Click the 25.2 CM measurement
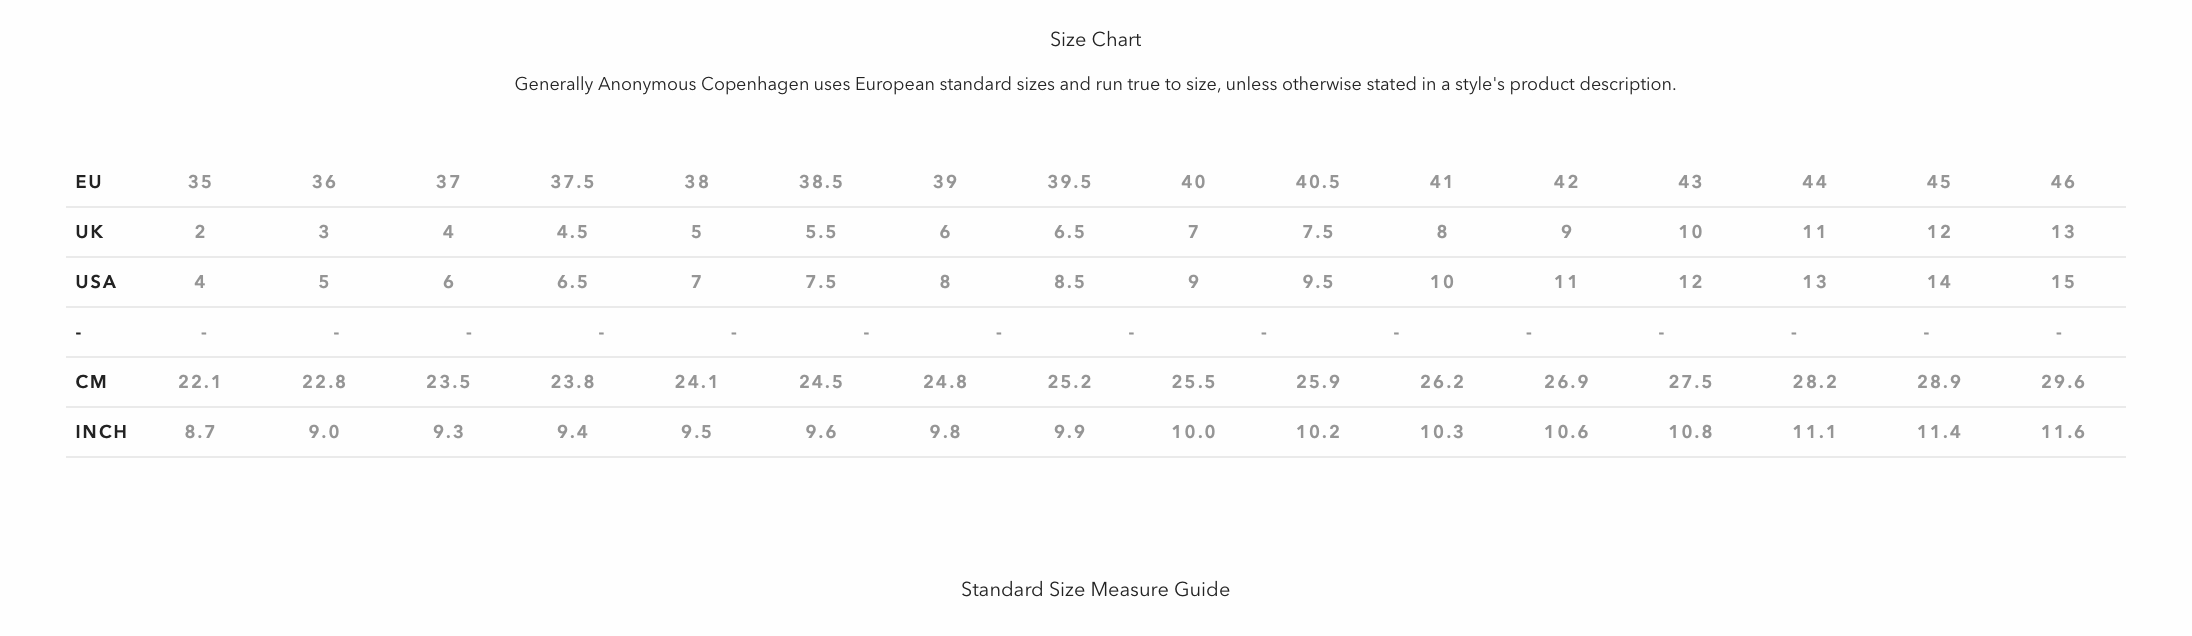This screenshot has width=2192, height=636. [x=1069, y=382]
